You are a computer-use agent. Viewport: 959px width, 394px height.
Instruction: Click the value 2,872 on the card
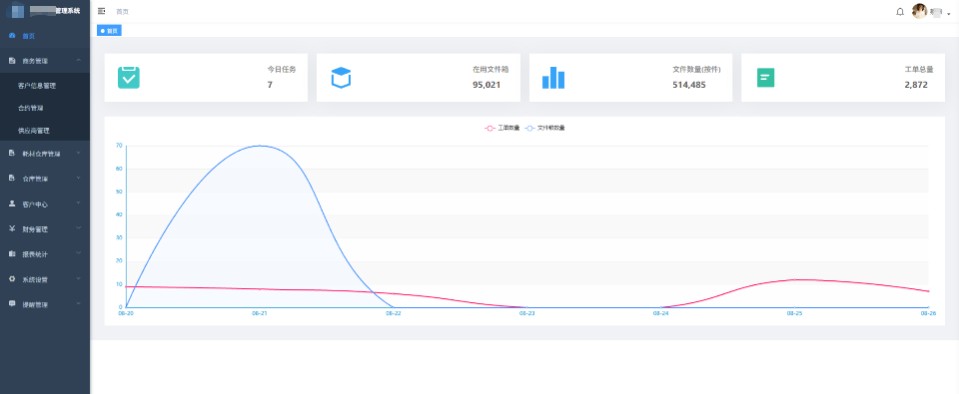916,84
